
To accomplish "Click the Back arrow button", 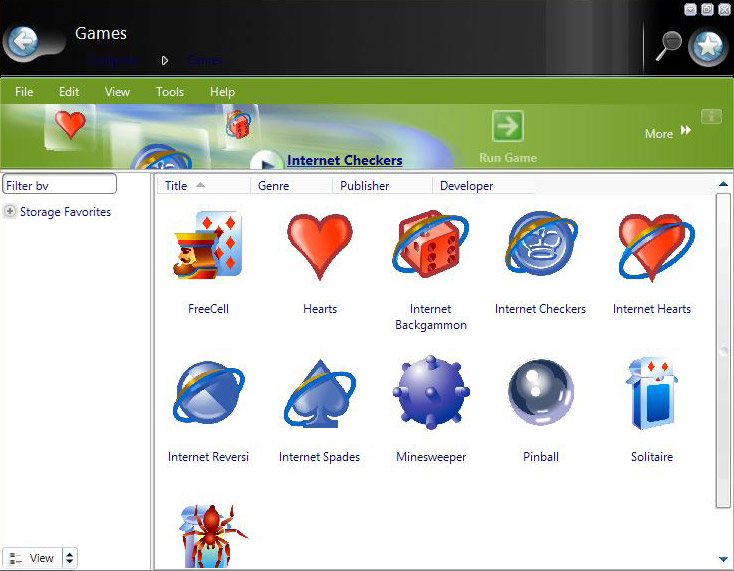I will pyautogui.click(x=22, y=43).
